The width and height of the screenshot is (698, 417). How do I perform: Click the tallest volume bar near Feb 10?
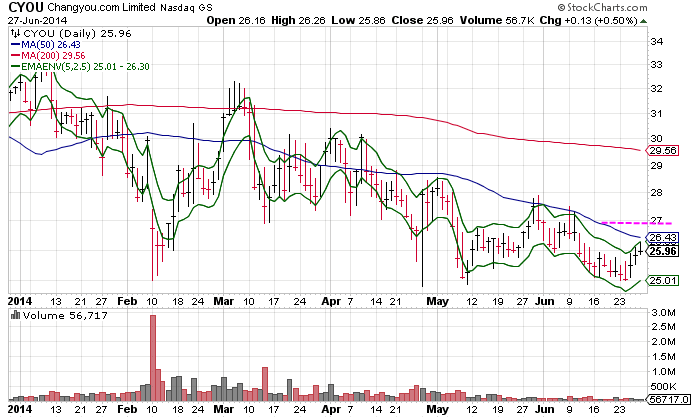153,358
